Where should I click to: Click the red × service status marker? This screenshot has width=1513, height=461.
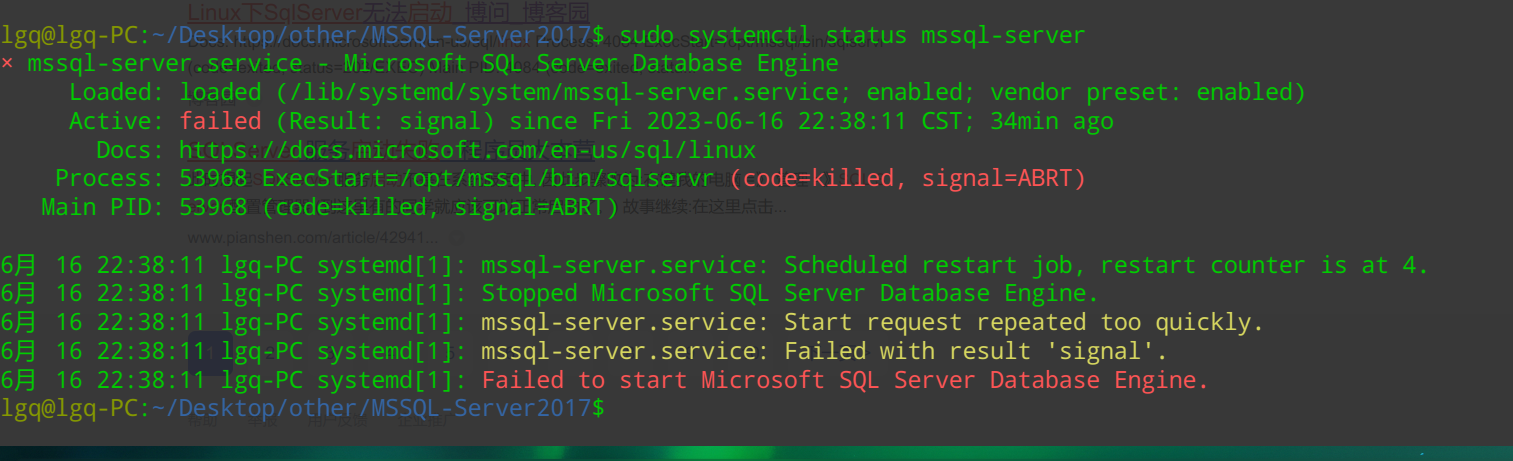pyautogui.click(x=7, y=64)
